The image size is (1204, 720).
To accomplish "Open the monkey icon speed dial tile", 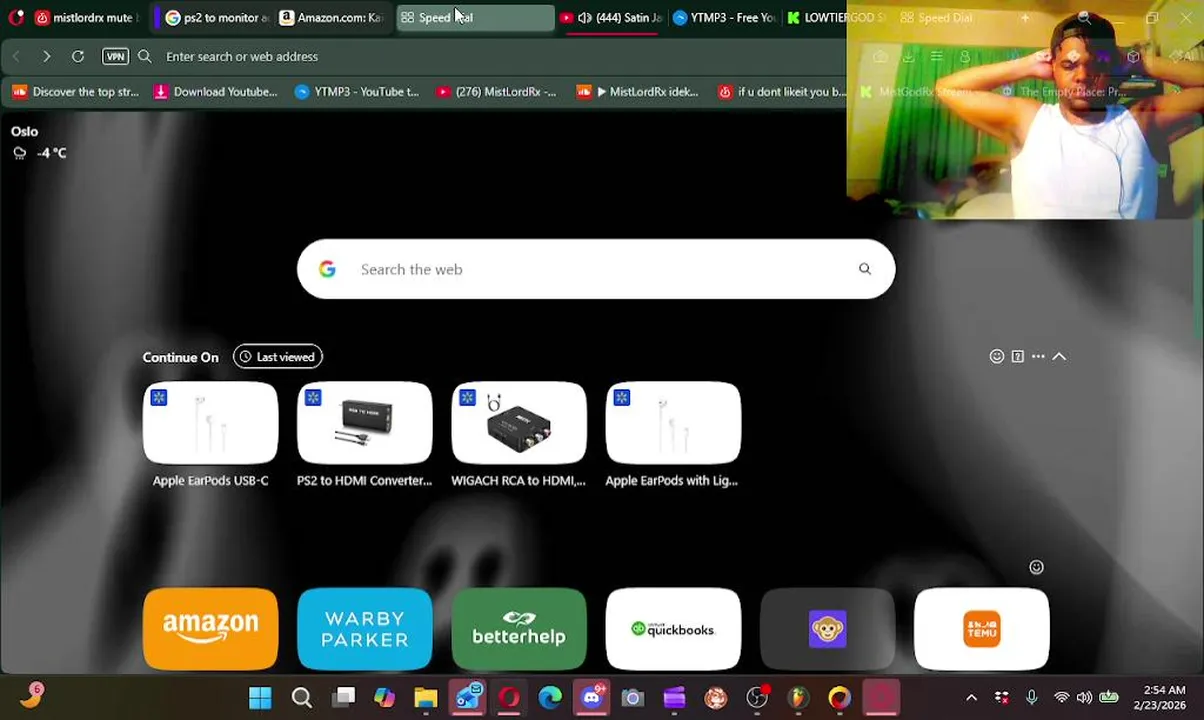I will click(827, 629).
